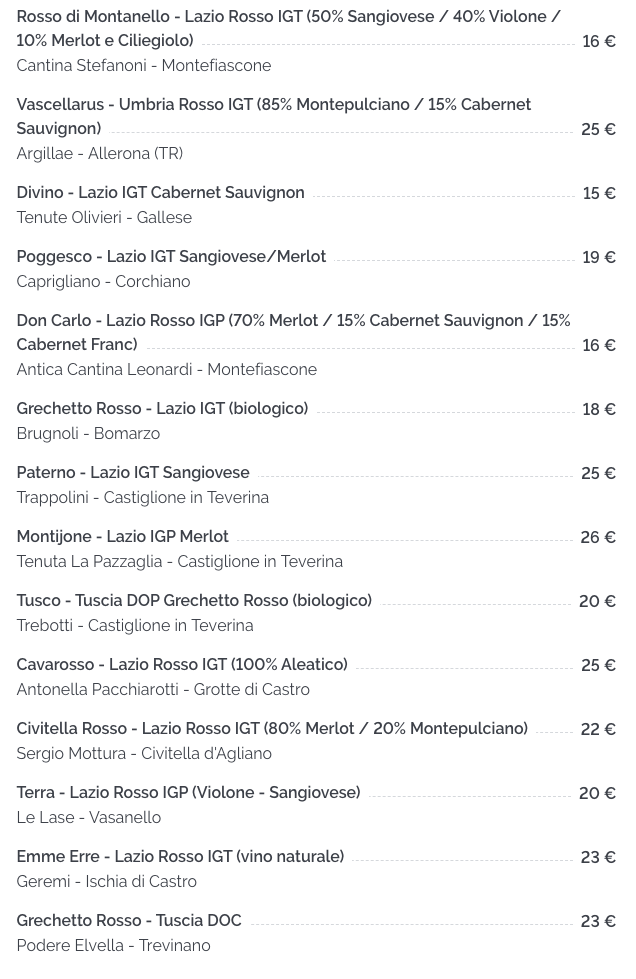
Task: Select Tusco Tuscia DOP Grechetto Rosso
Action: [x=194, y=601]
